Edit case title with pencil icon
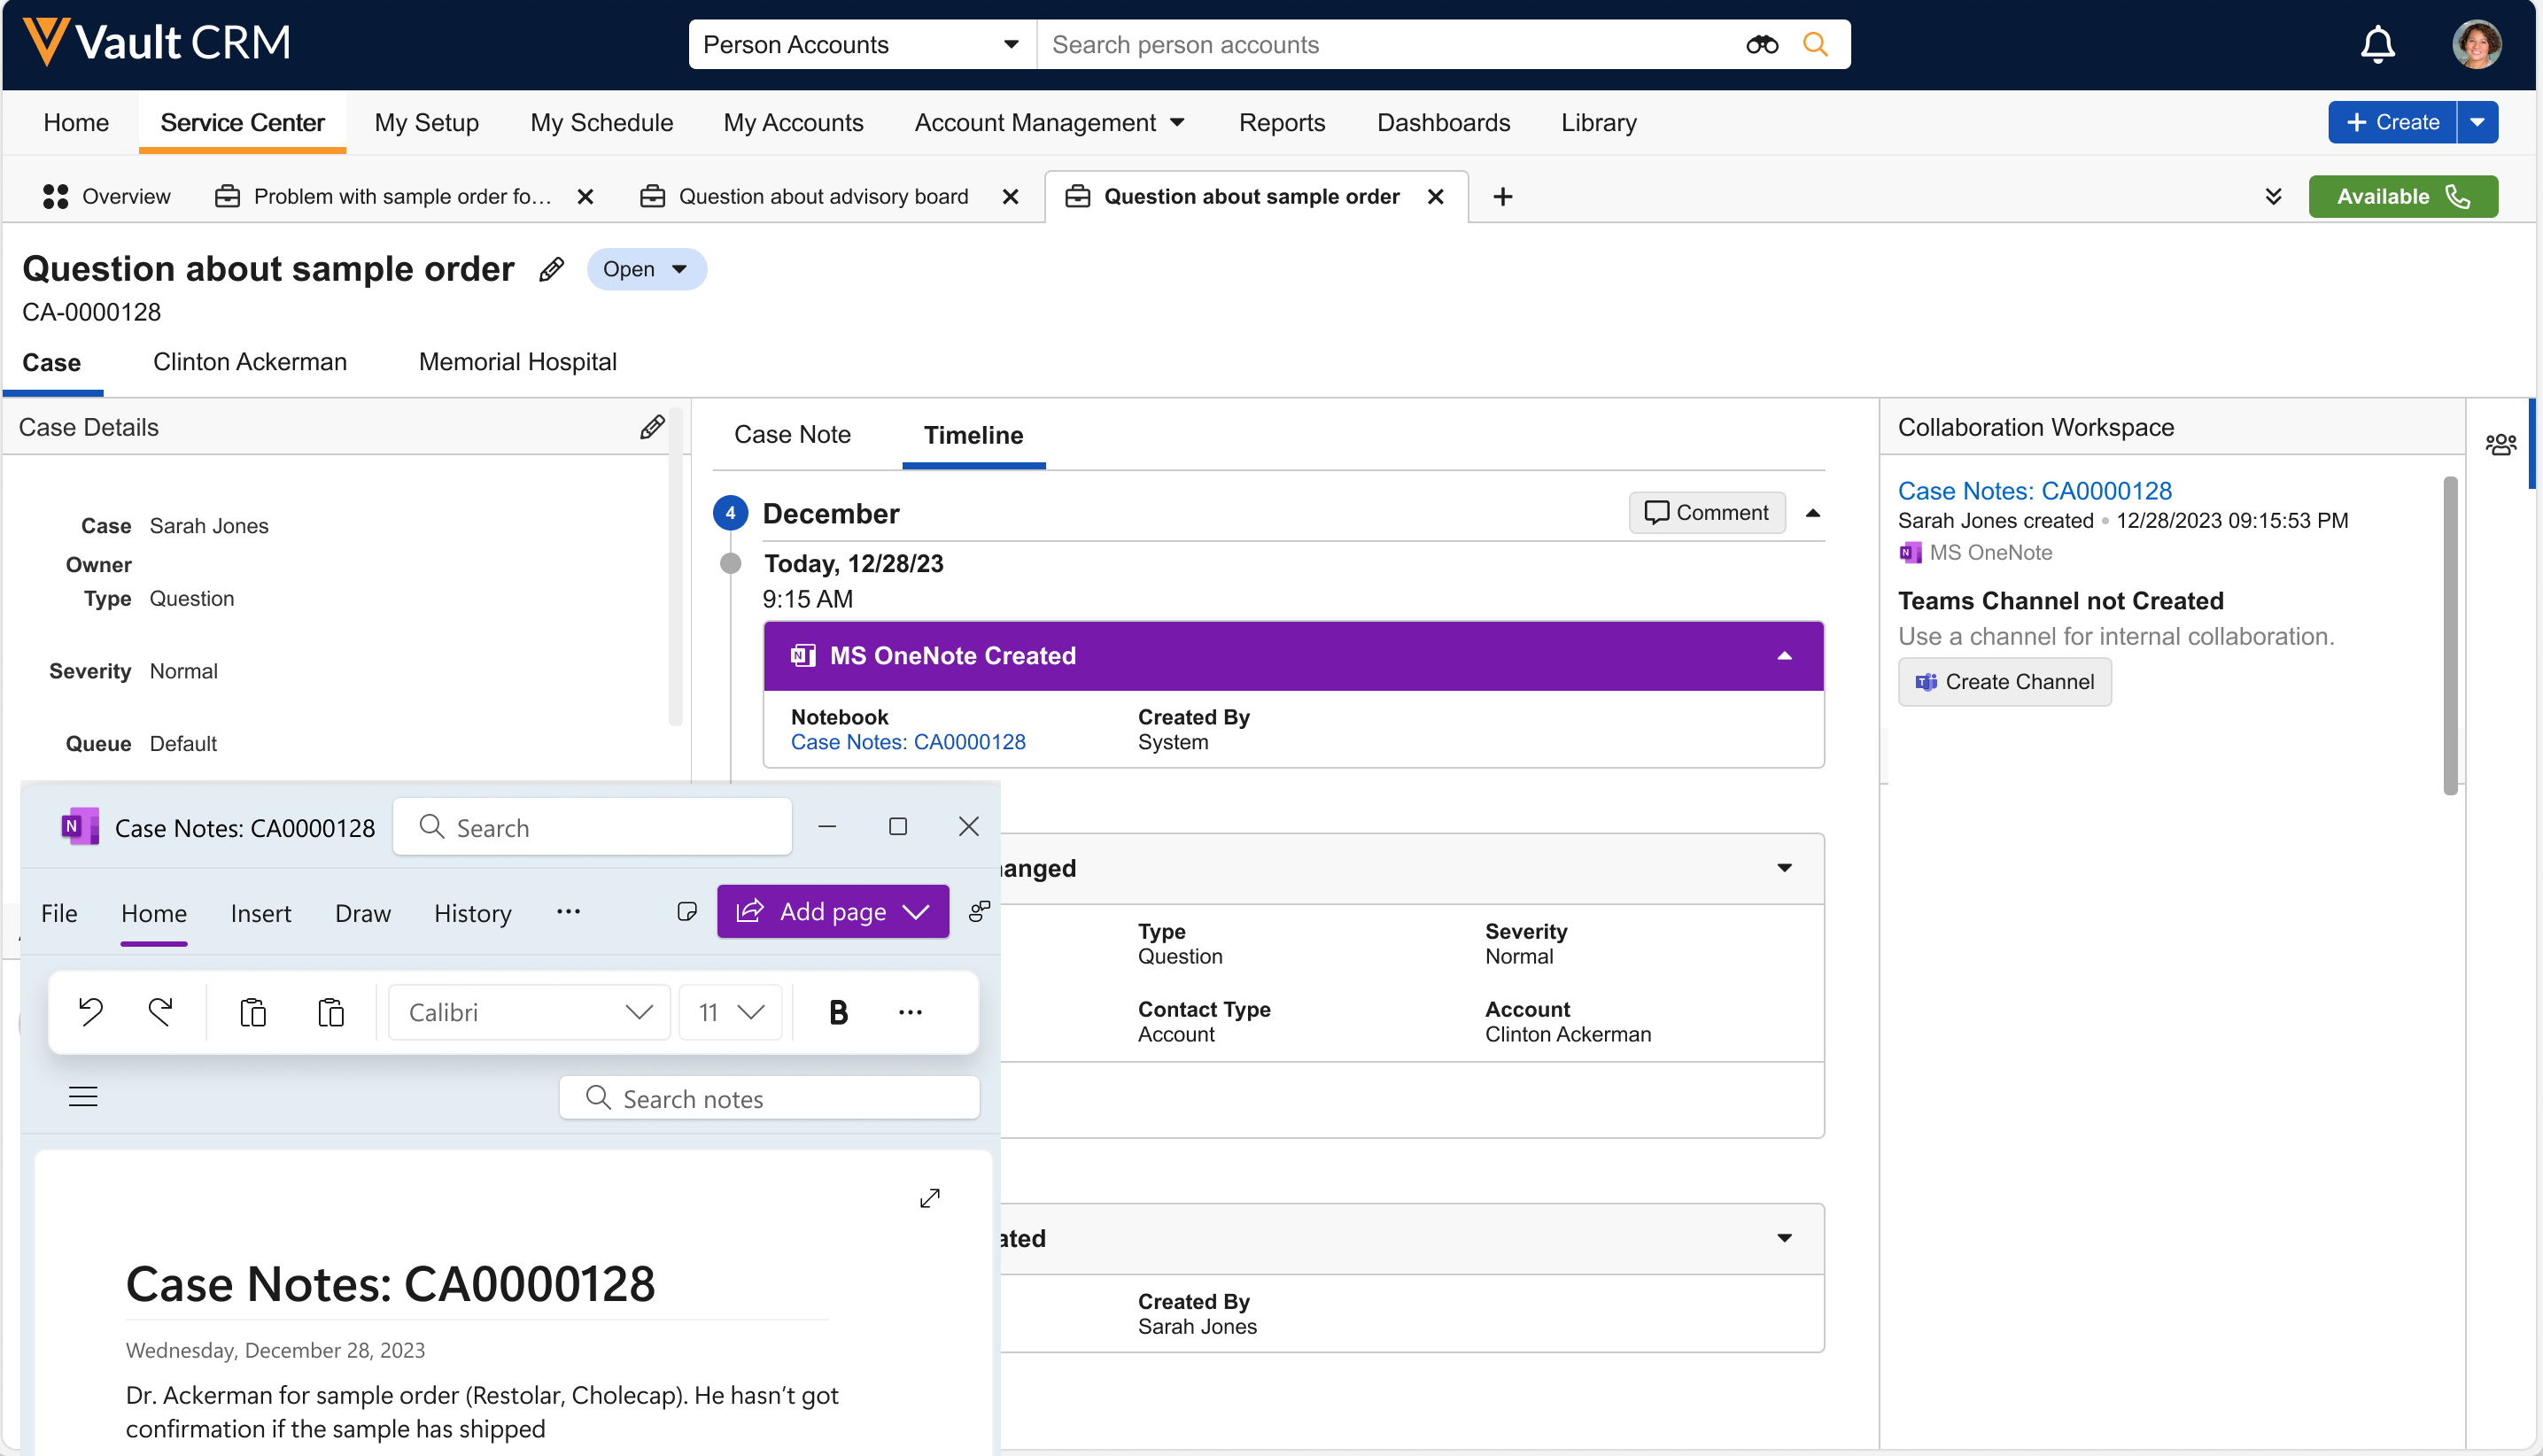Viewport: 2543px width, 1456px height. tap(551, 269)
